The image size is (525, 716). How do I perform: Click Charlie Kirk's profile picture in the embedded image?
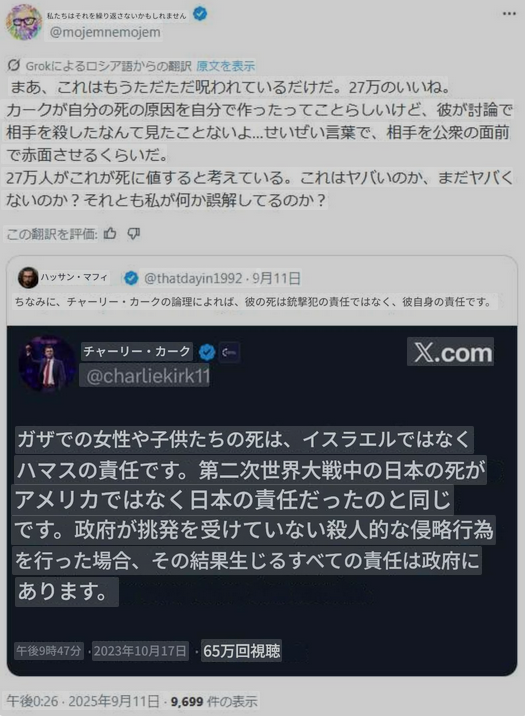tap(47, 364)
